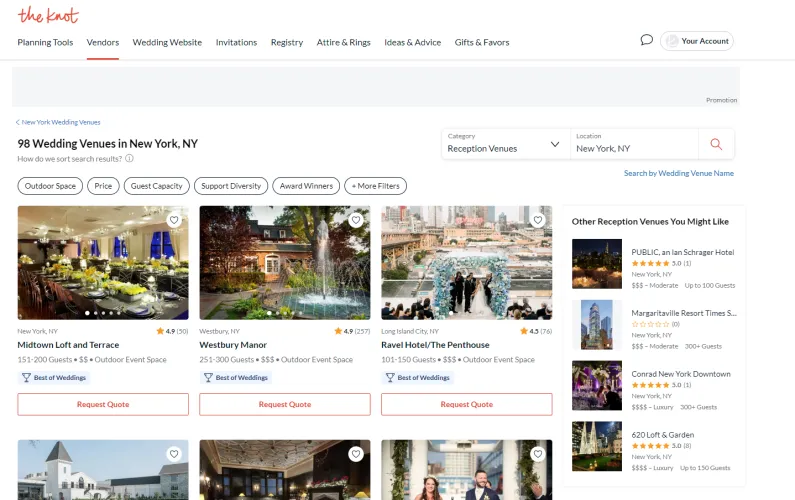Open the Guest Capacity filter

pyautogui.click(x=156, y=186)
